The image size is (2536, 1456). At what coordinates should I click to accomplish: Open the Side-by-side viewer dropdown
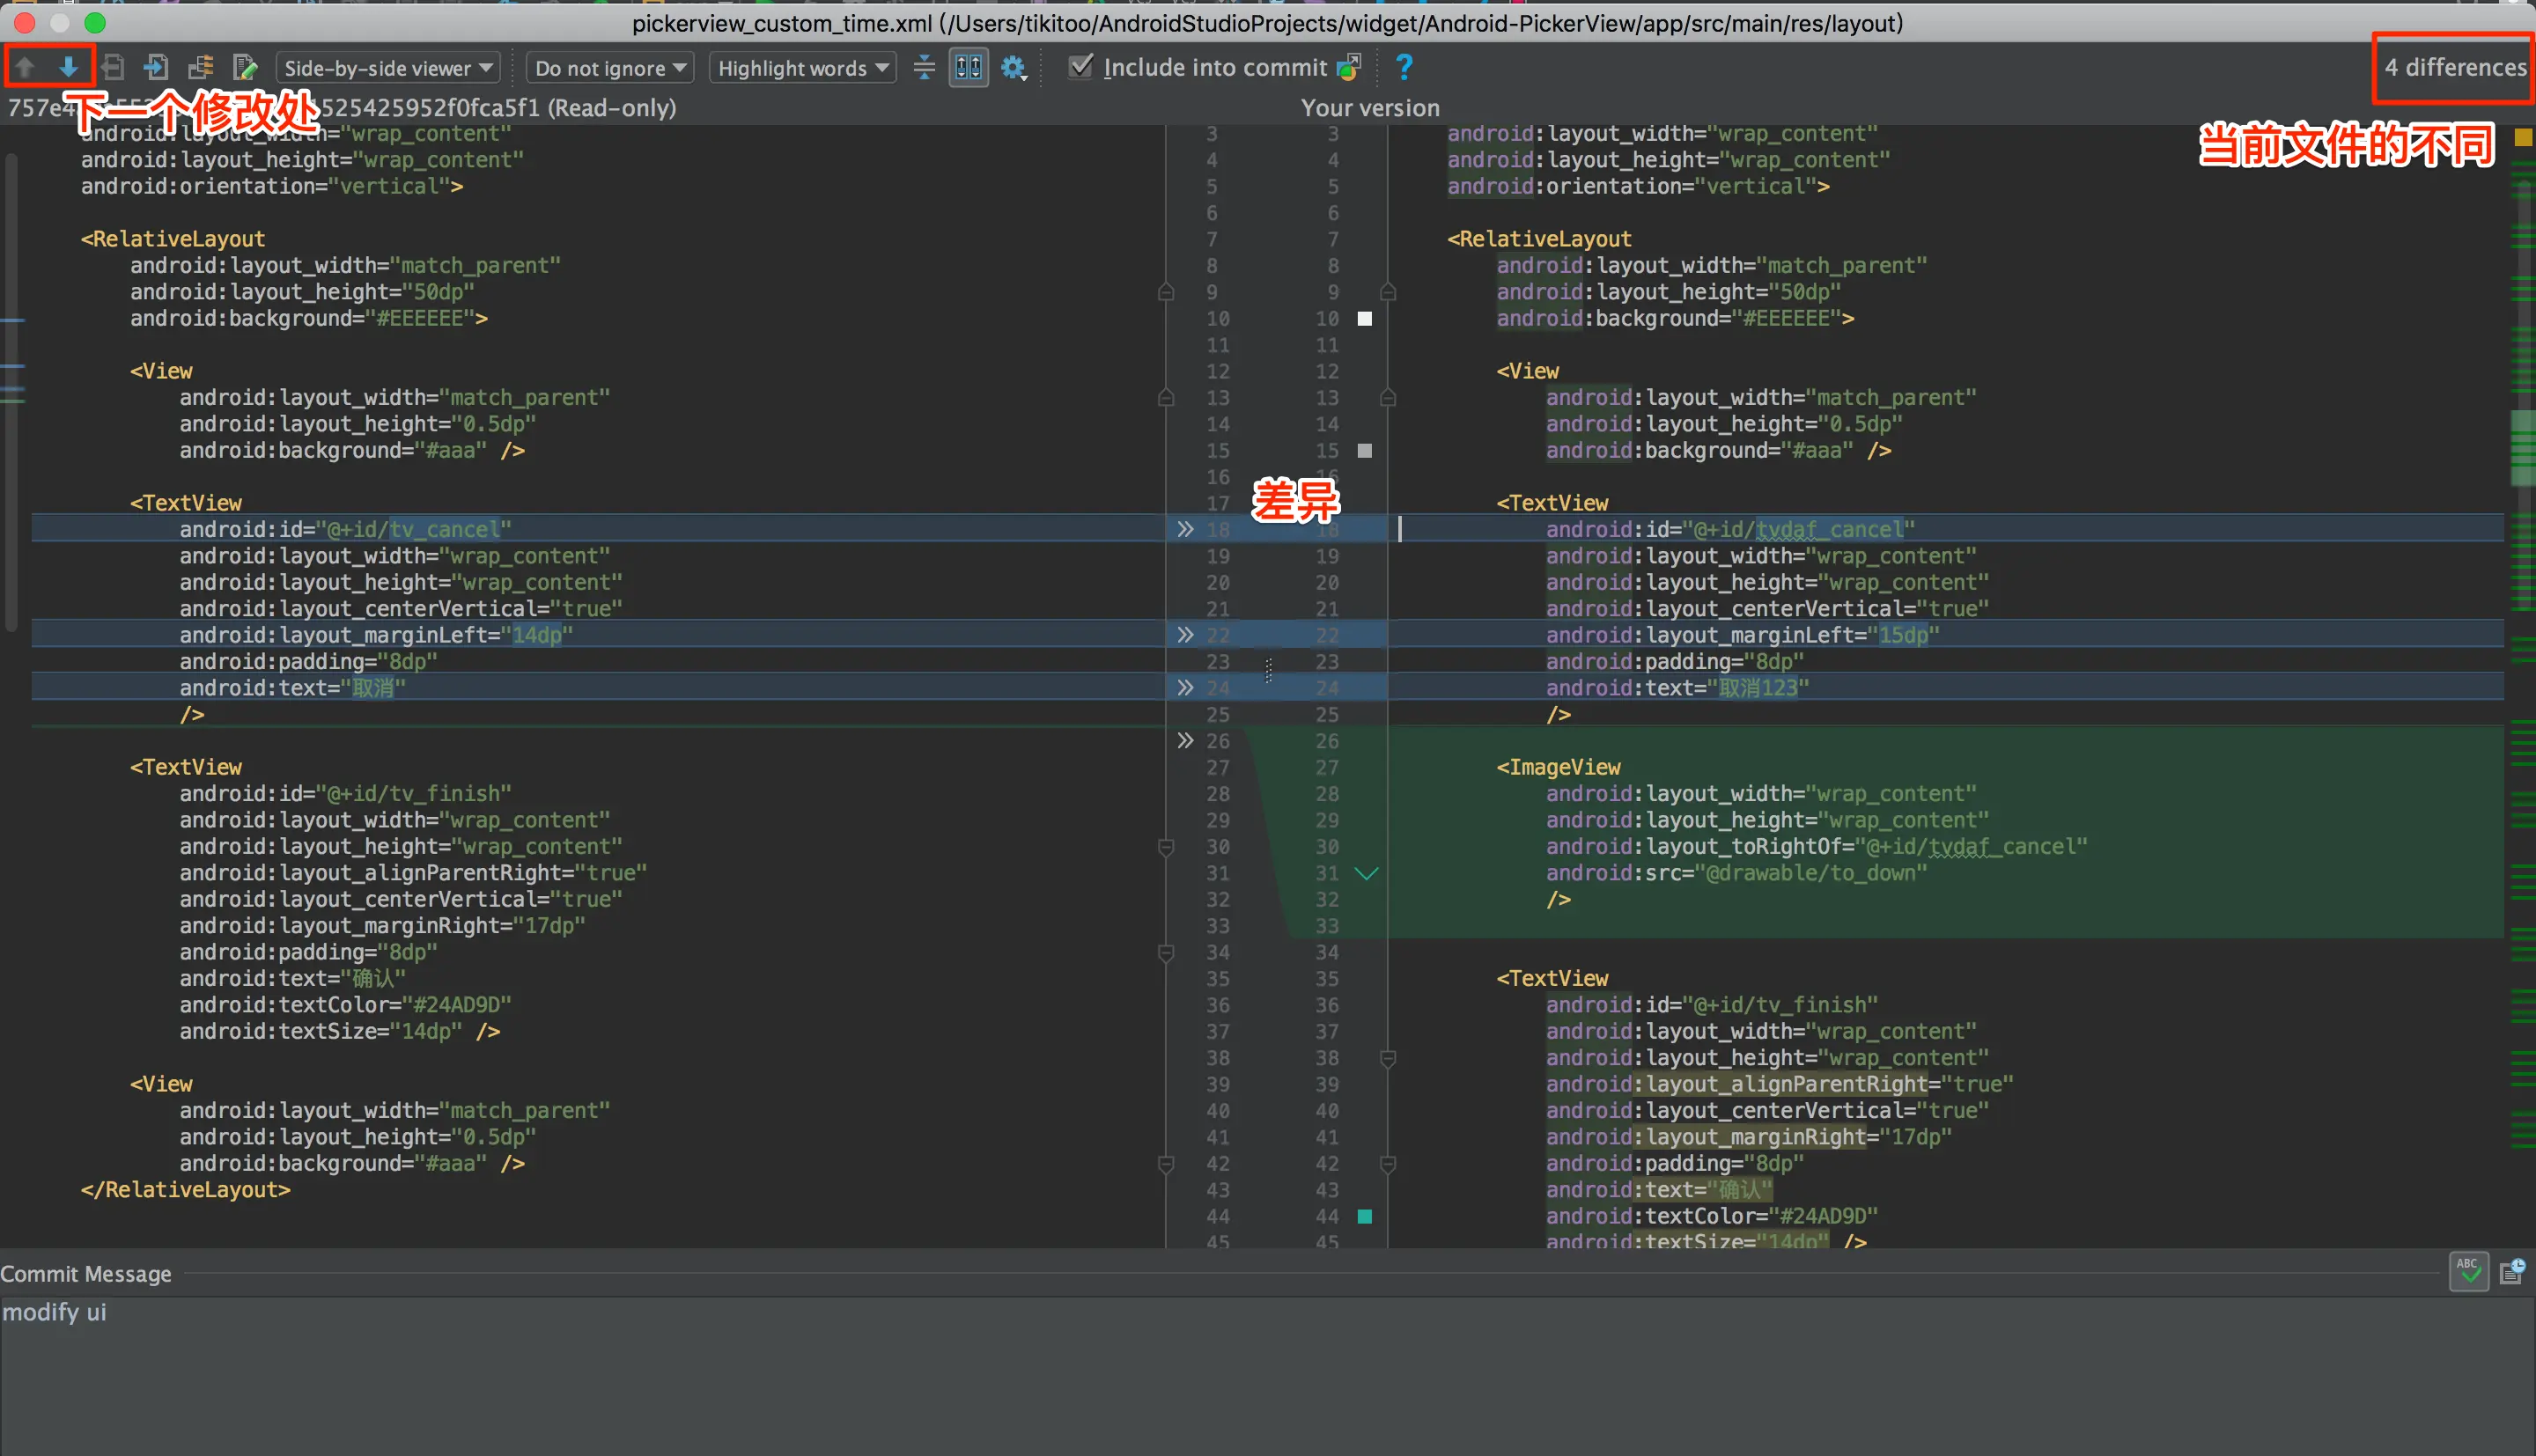tap(387, 67)
